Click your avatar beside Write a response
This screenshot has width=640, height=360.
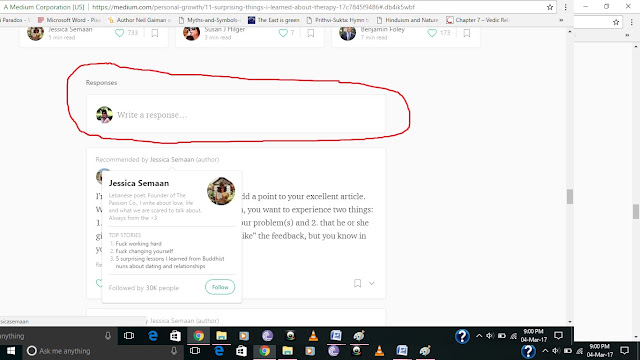click(x=104, y=115)
